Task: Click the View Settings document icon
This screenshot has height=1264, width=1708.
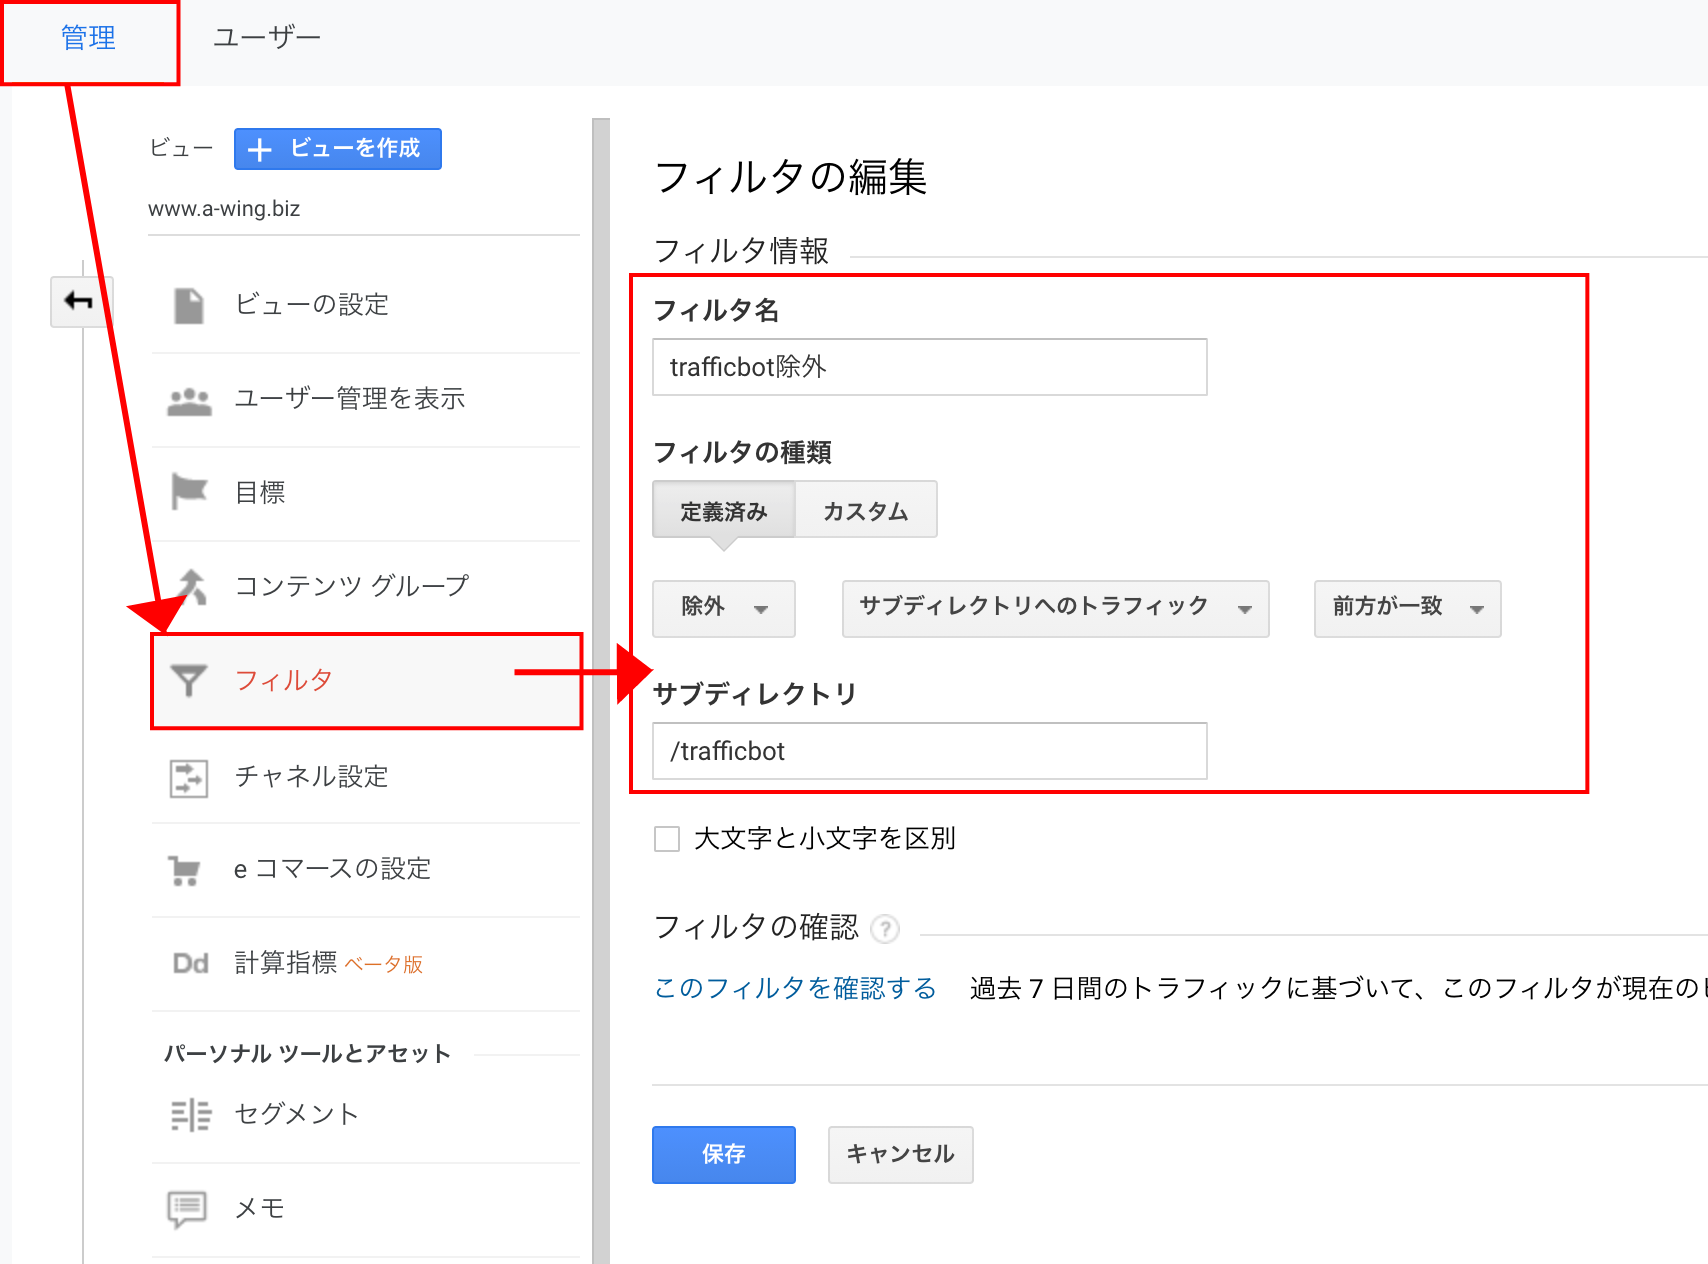Action: pyautogui.click(x=188, y=305)
